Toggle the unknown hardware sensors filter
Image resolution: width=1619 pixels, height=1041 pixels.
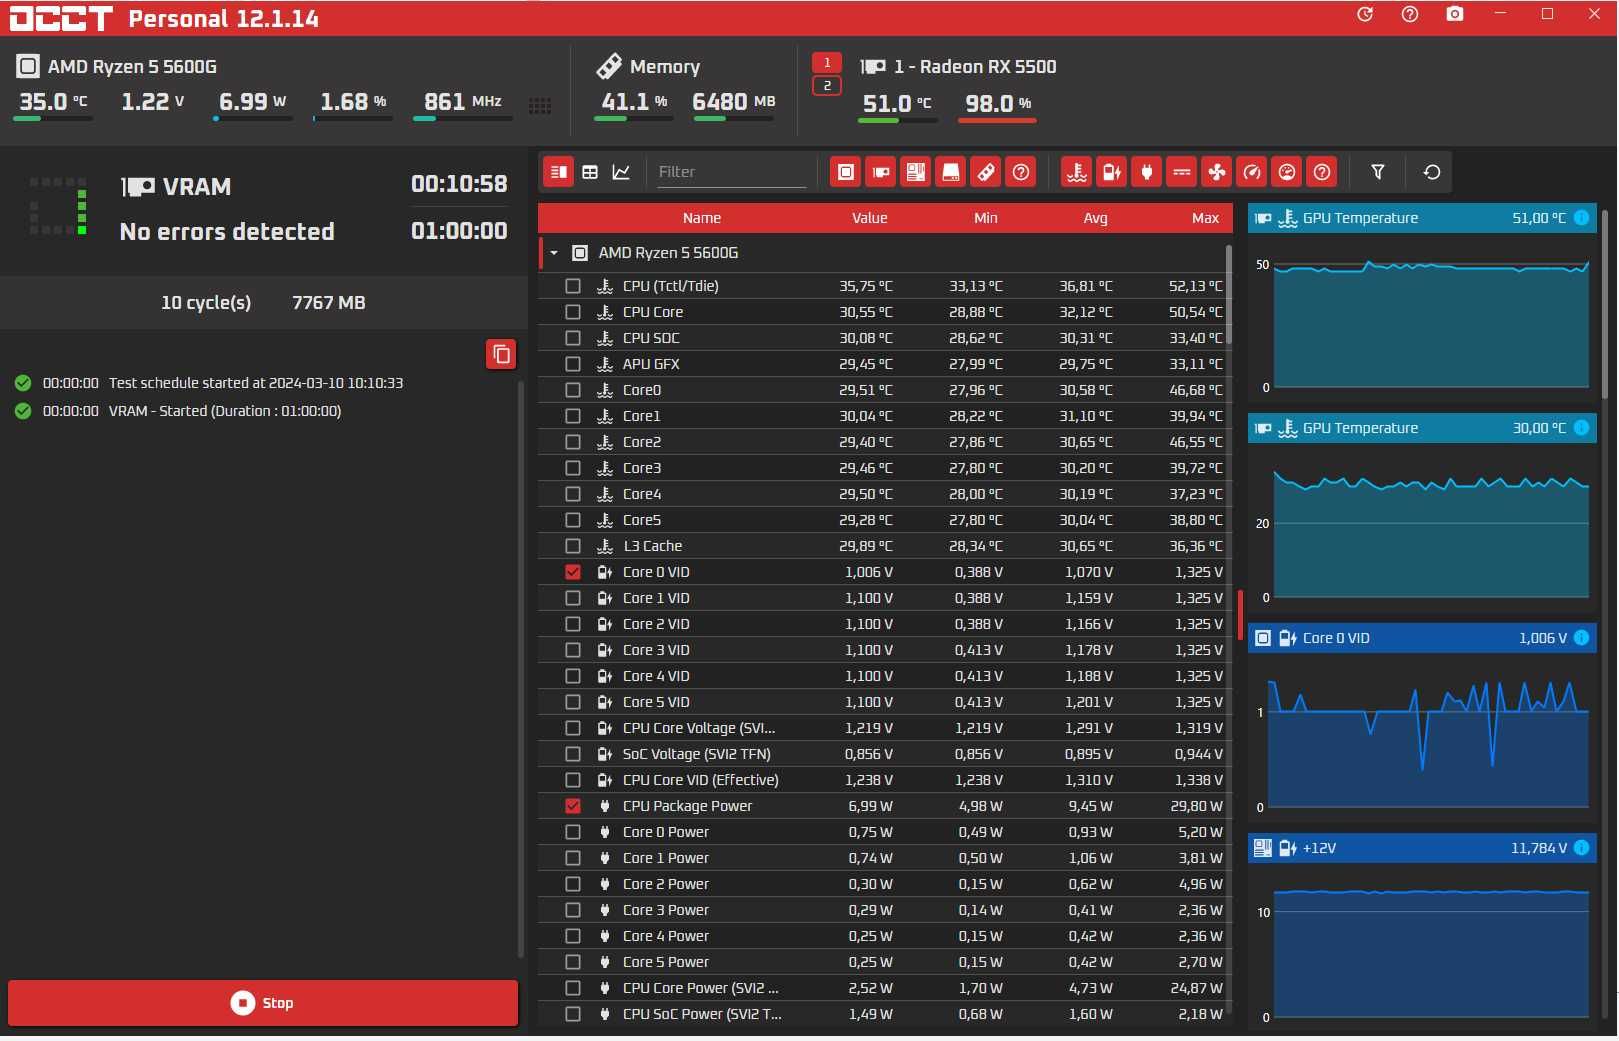(1021, 172)
